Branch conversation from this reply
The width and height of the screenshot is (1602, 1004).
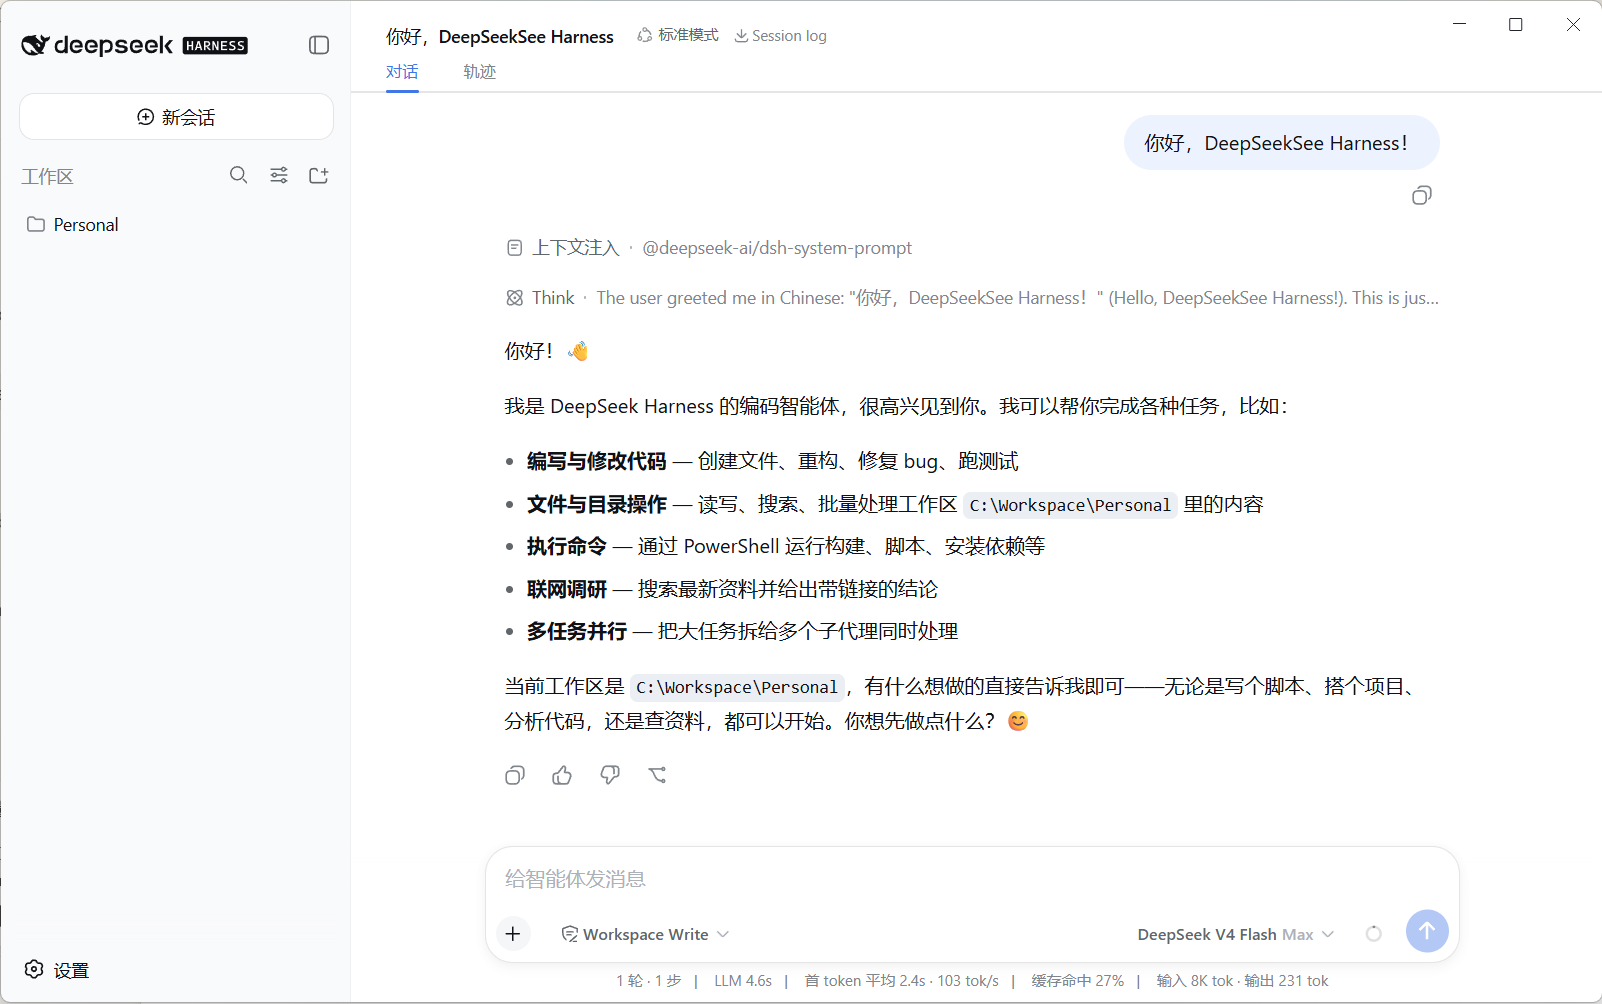coord(657,775)
